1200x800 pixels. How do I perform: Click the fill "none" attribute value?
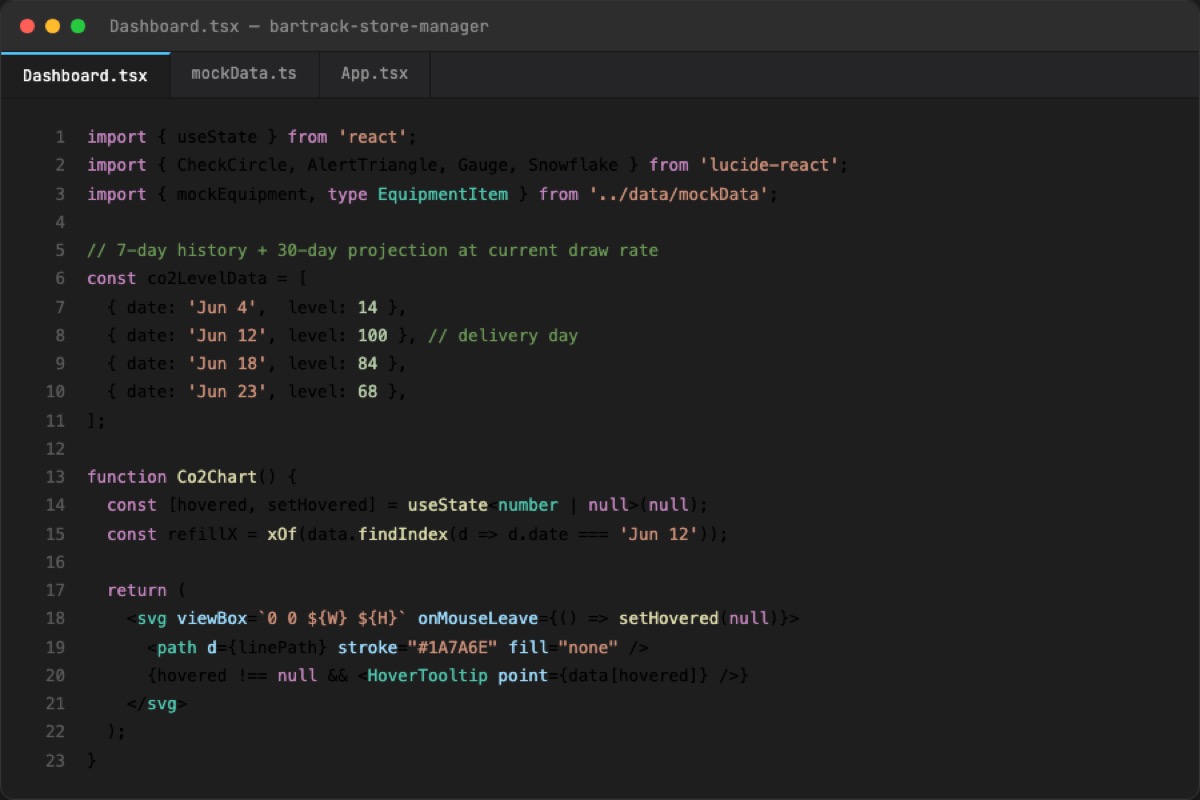[588, 647]
